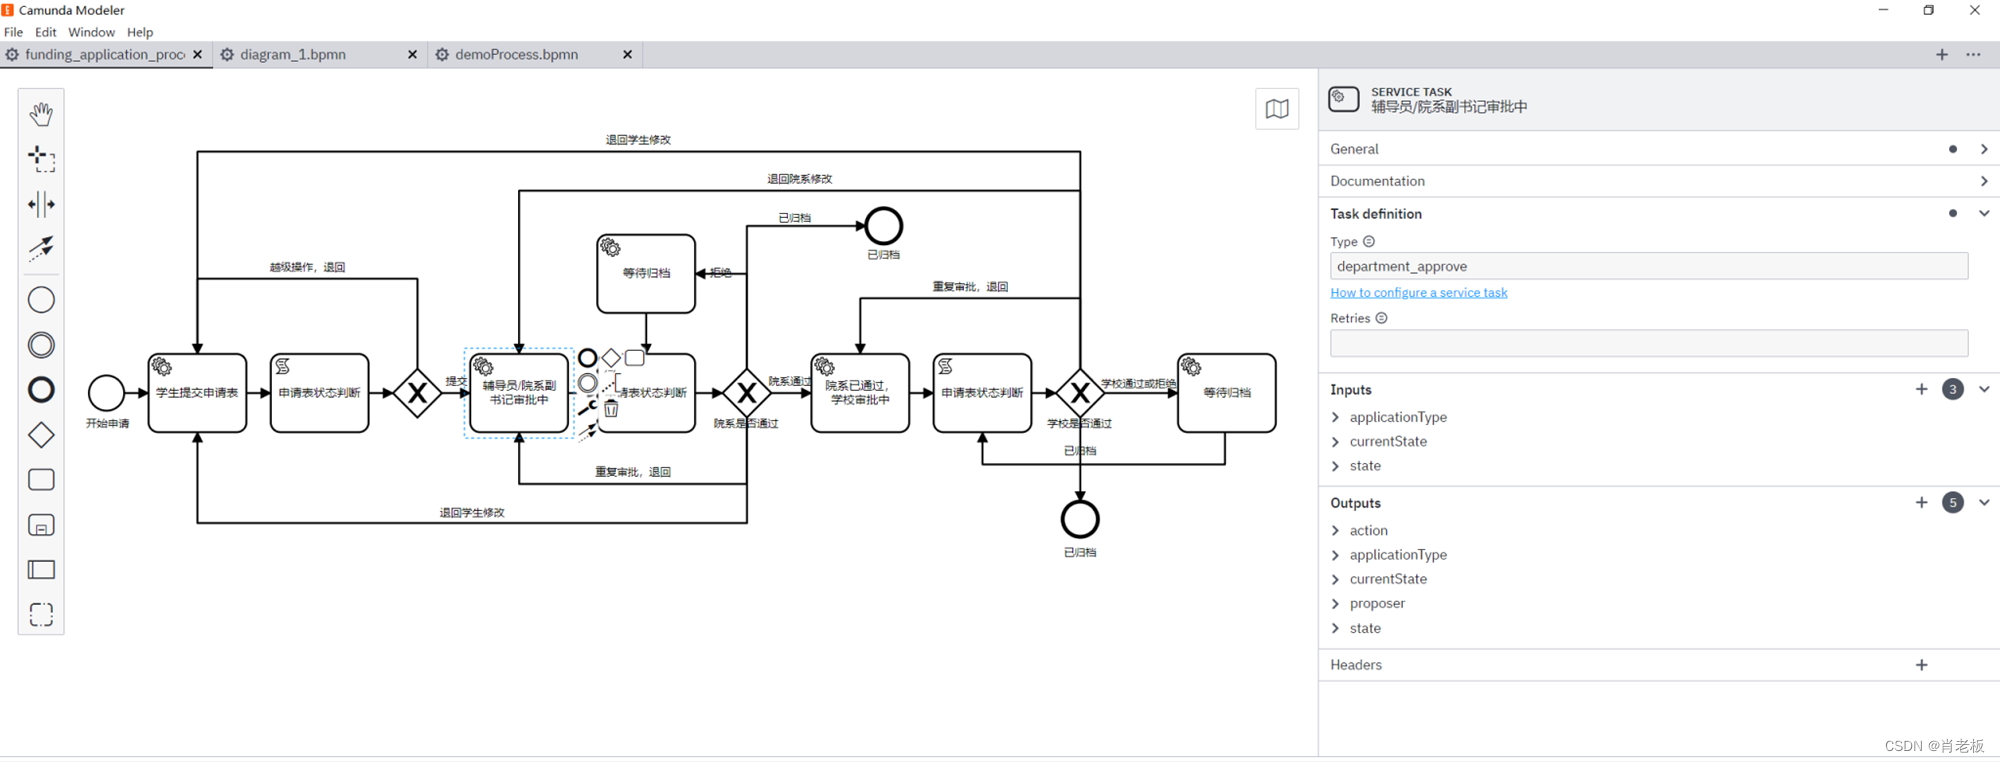Add a new output with plus button
The width and height of the screenshot is (2000, 762).
(x=1921, y=502)
